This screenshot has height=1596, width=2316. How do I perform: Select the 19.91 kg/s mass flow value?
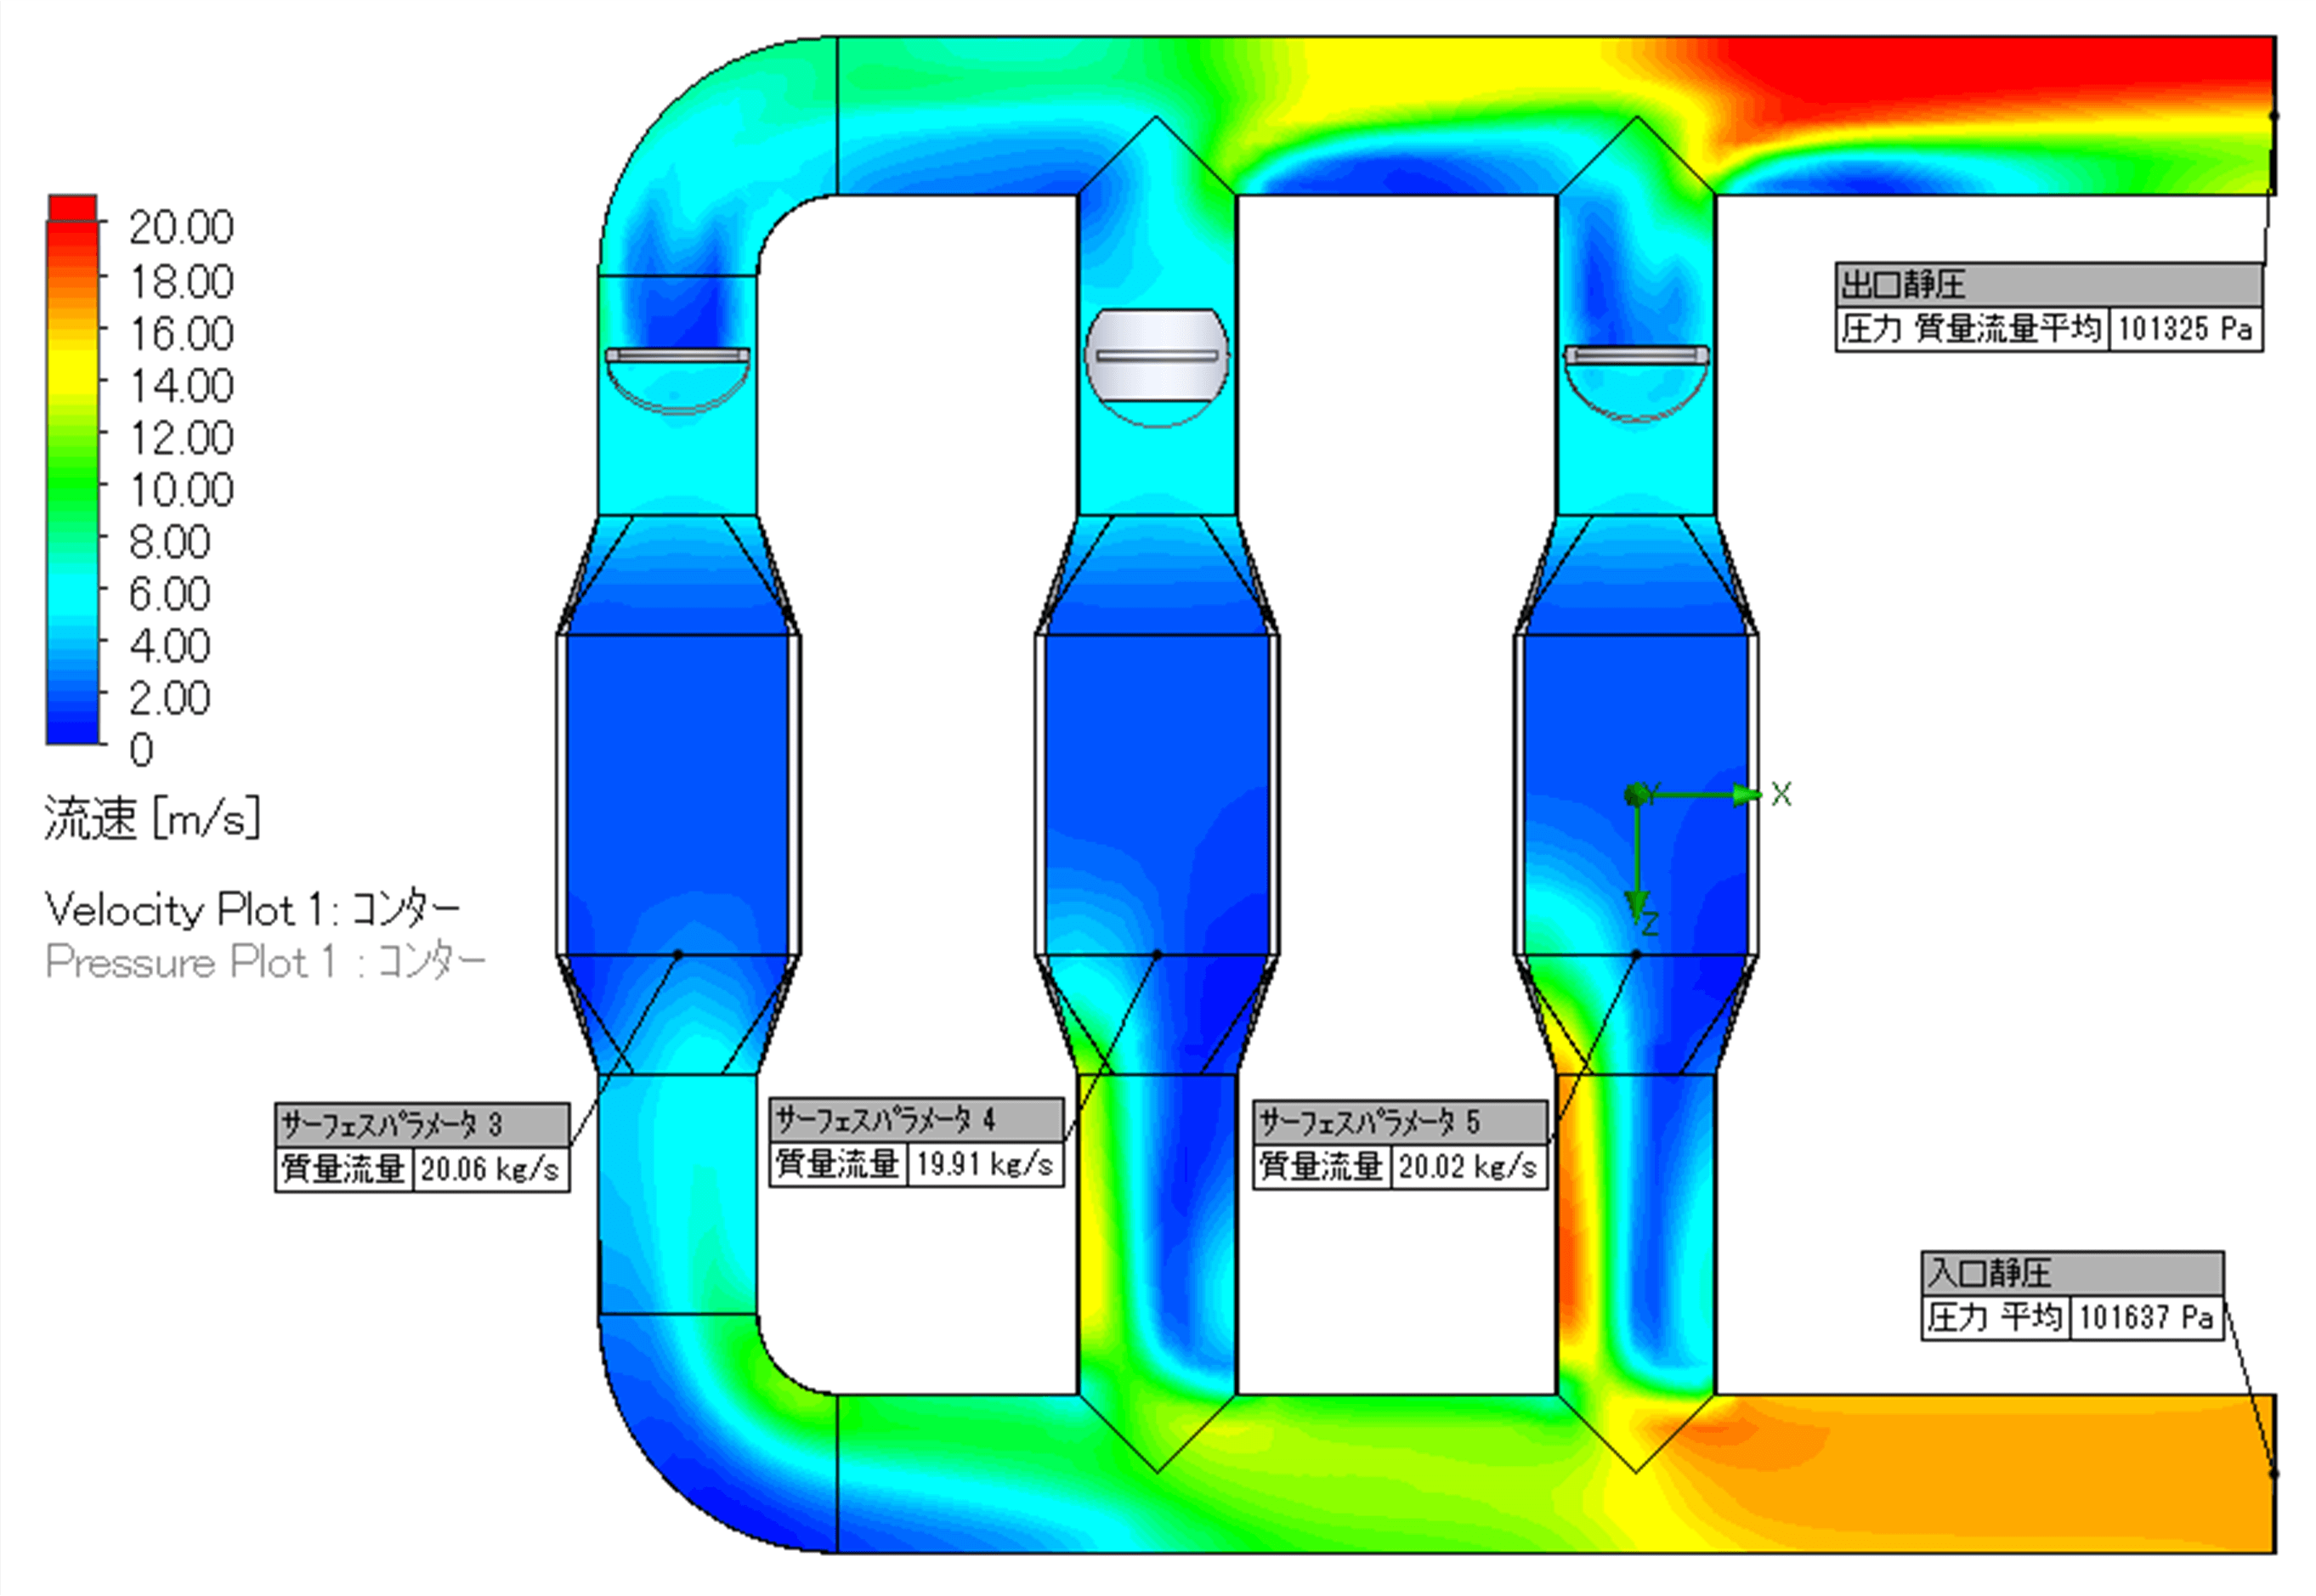tap(985, 1164)
